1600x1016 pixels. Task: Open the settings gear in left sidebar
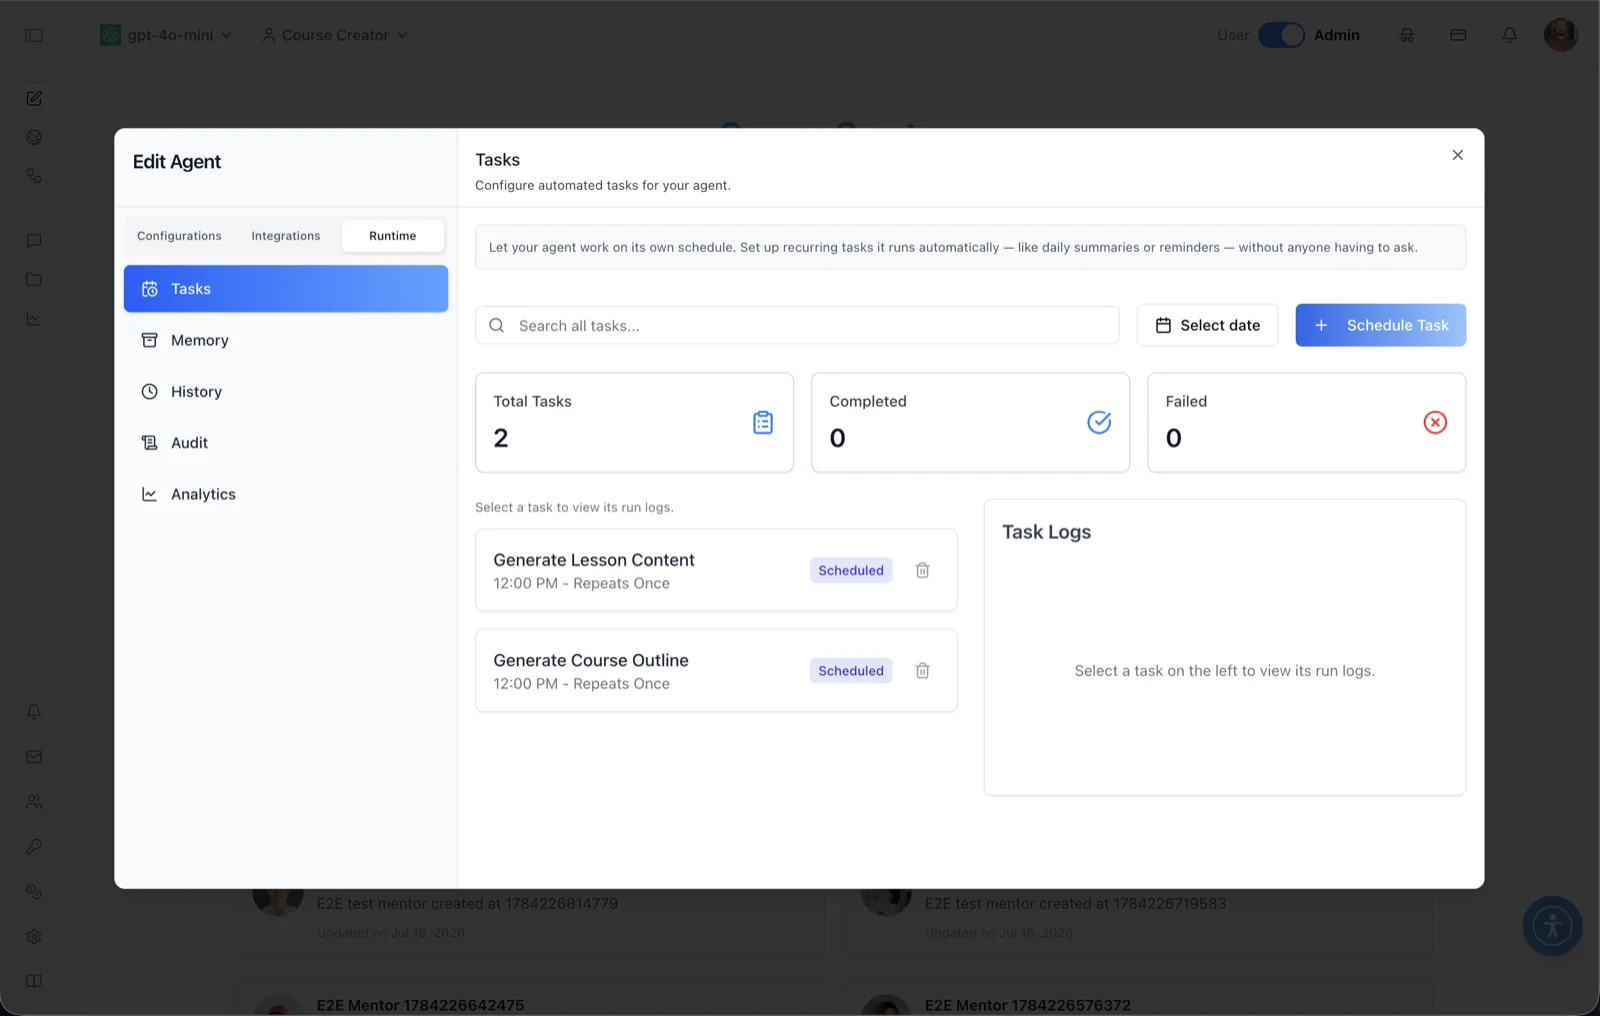point(34,937)
